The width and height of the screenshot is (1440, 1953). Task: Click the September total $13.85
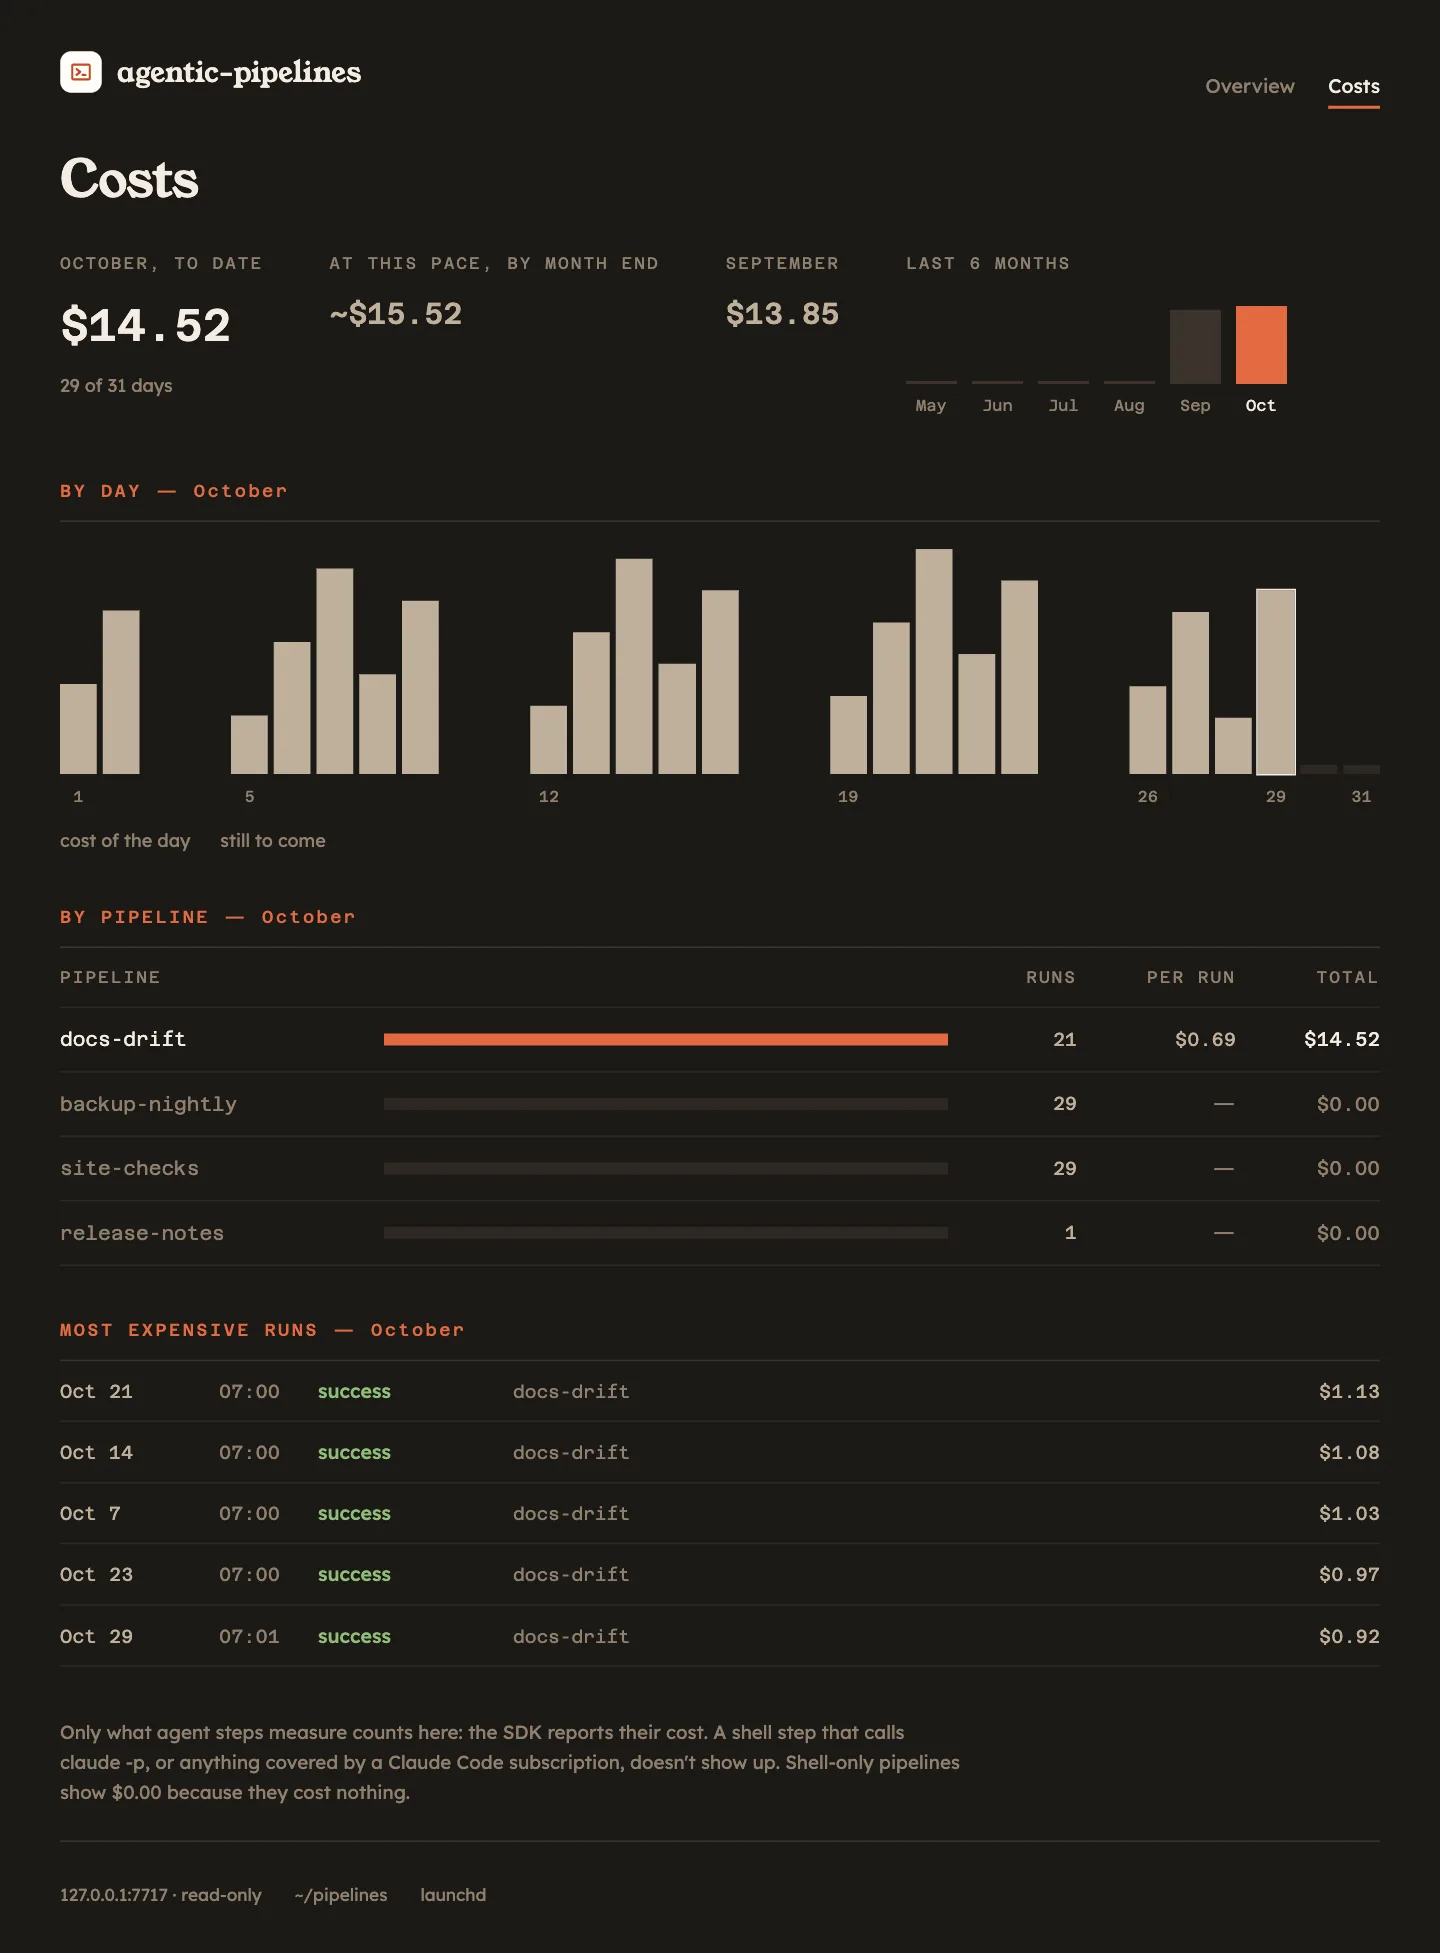point(782,314)
